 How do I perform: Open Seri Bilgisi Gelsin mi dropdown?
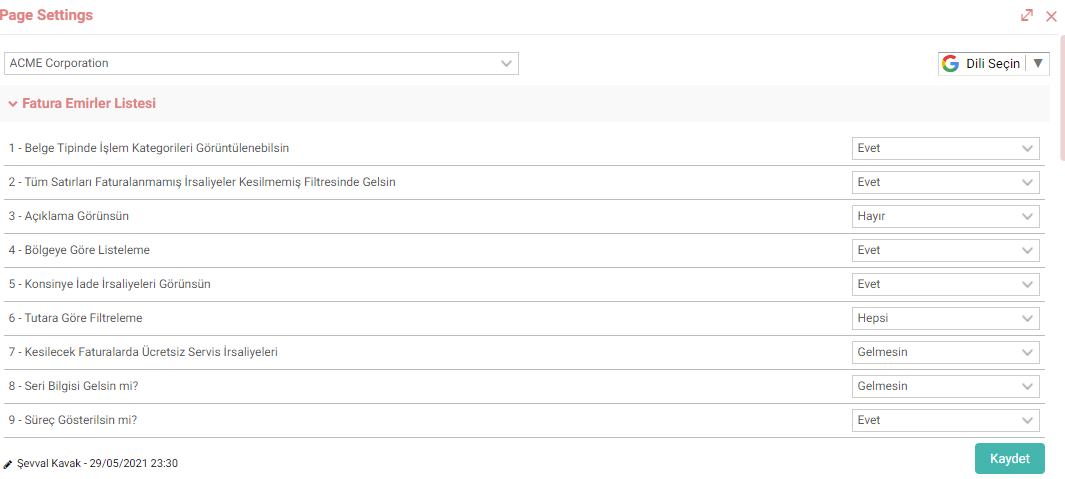click(945, 386)
